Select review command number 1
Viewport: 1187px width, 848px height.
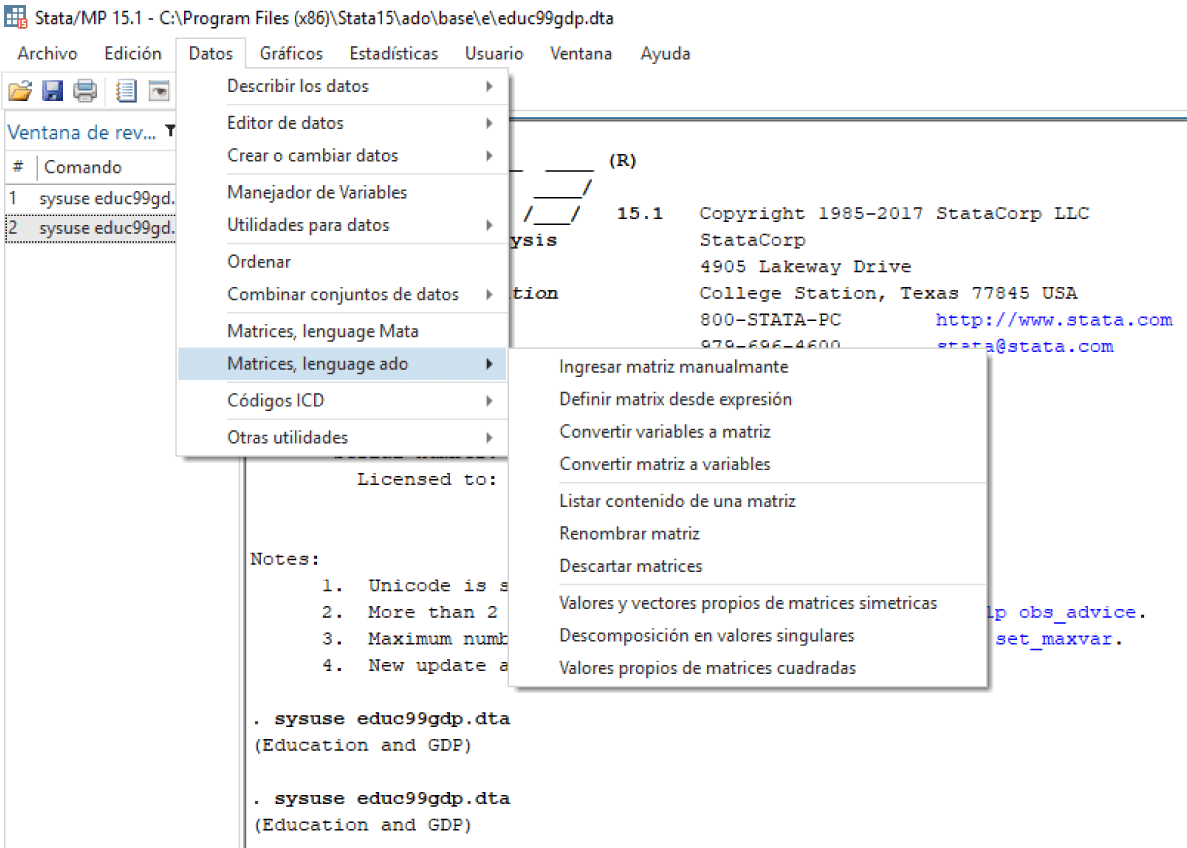(x=91, y=198)
